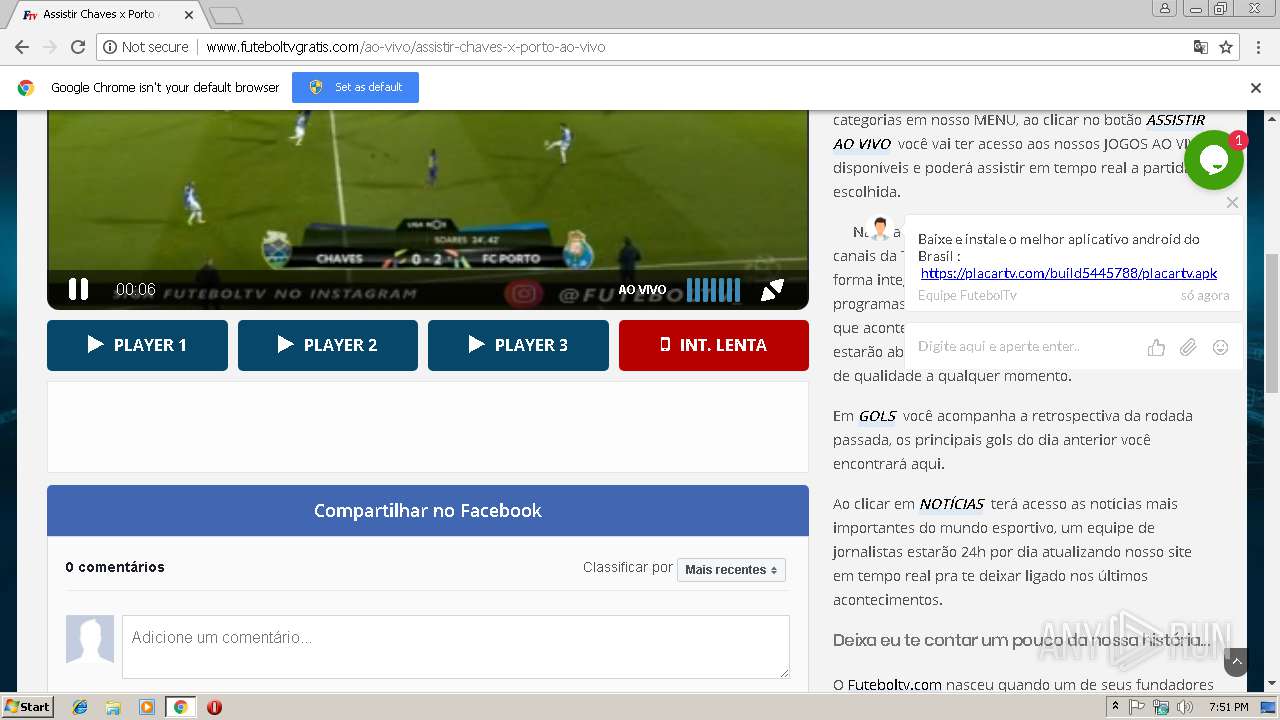Translate this page using the translate icon
This screenshot has height=720, width=1280.
click(1201, 47)
